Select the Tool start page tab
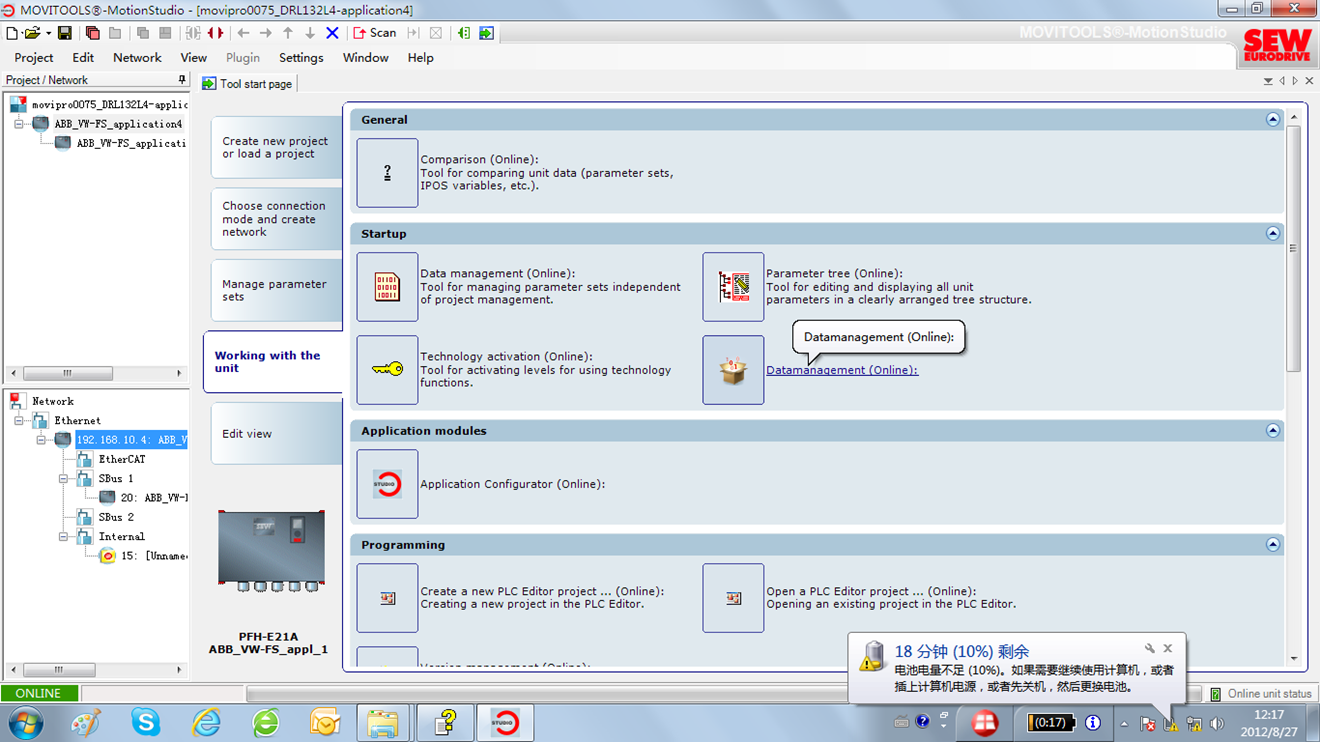 pyautogui.click(x=248, y=84)
